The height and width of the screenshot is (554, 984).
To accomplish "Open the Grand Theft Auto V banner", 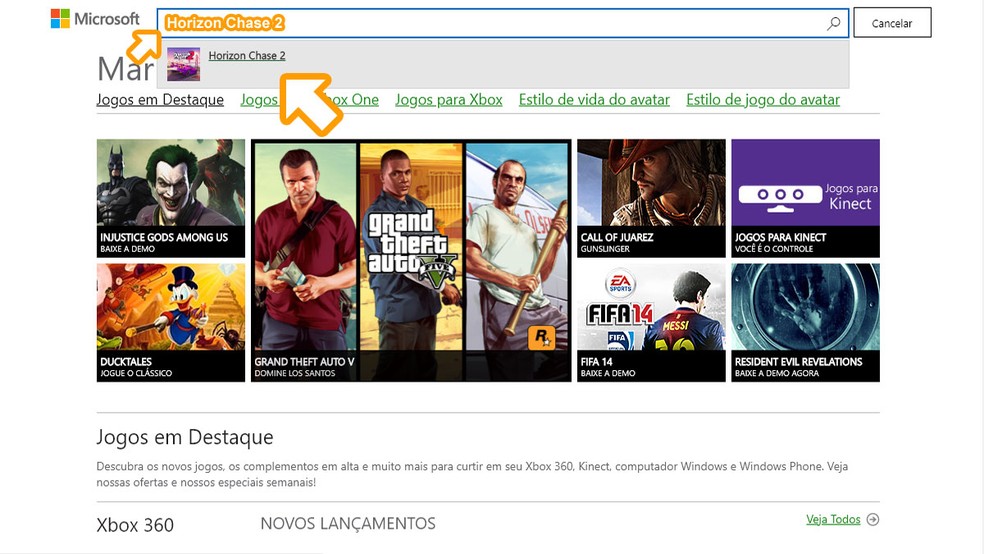I will click(411, 260).
